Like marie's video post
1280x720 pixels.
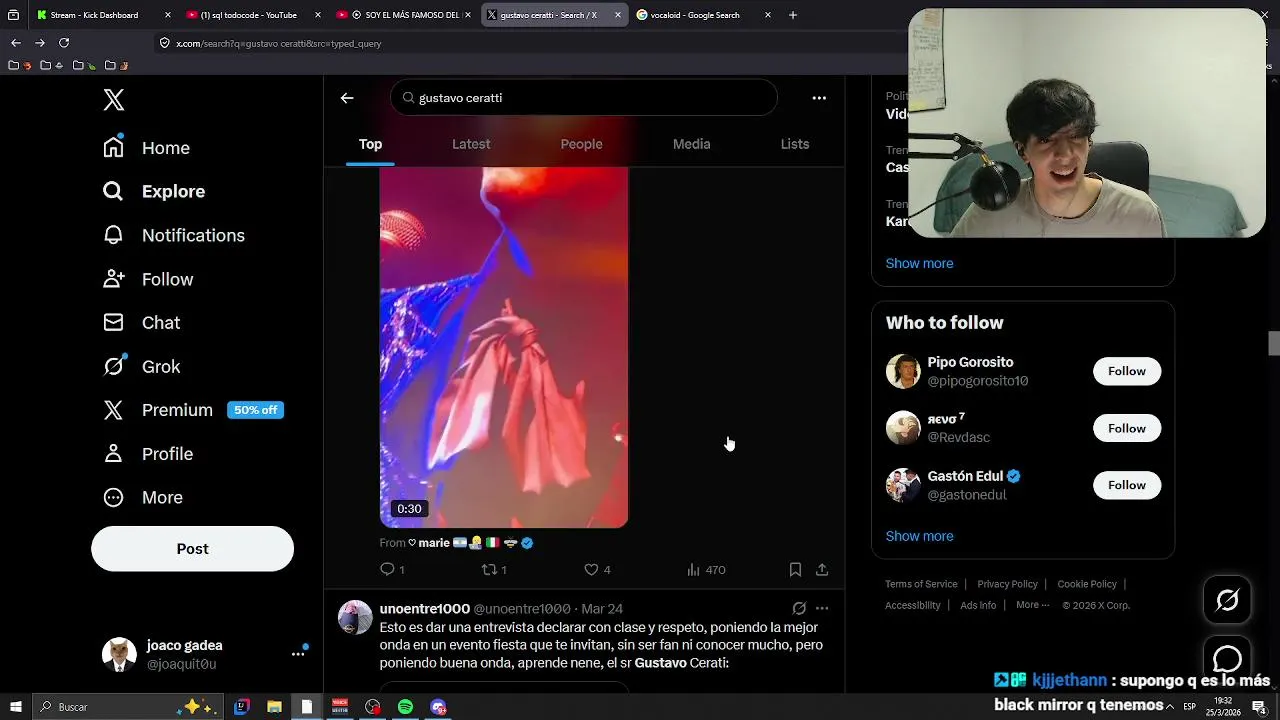[x=597, y=570]
